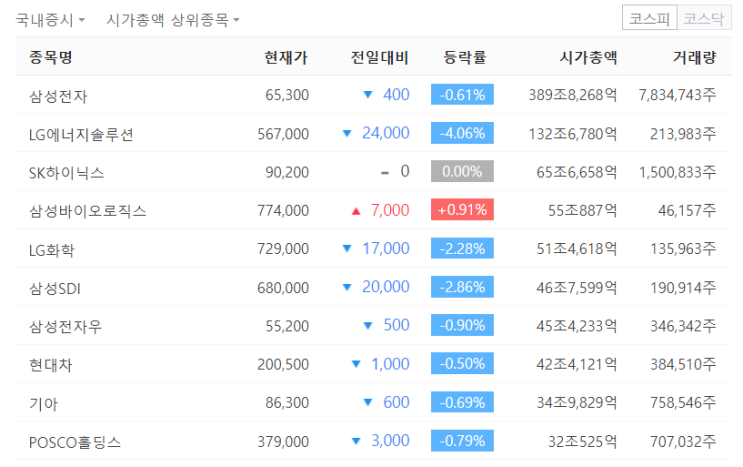Click the volume 213,983주

click(x=683, y=134)
